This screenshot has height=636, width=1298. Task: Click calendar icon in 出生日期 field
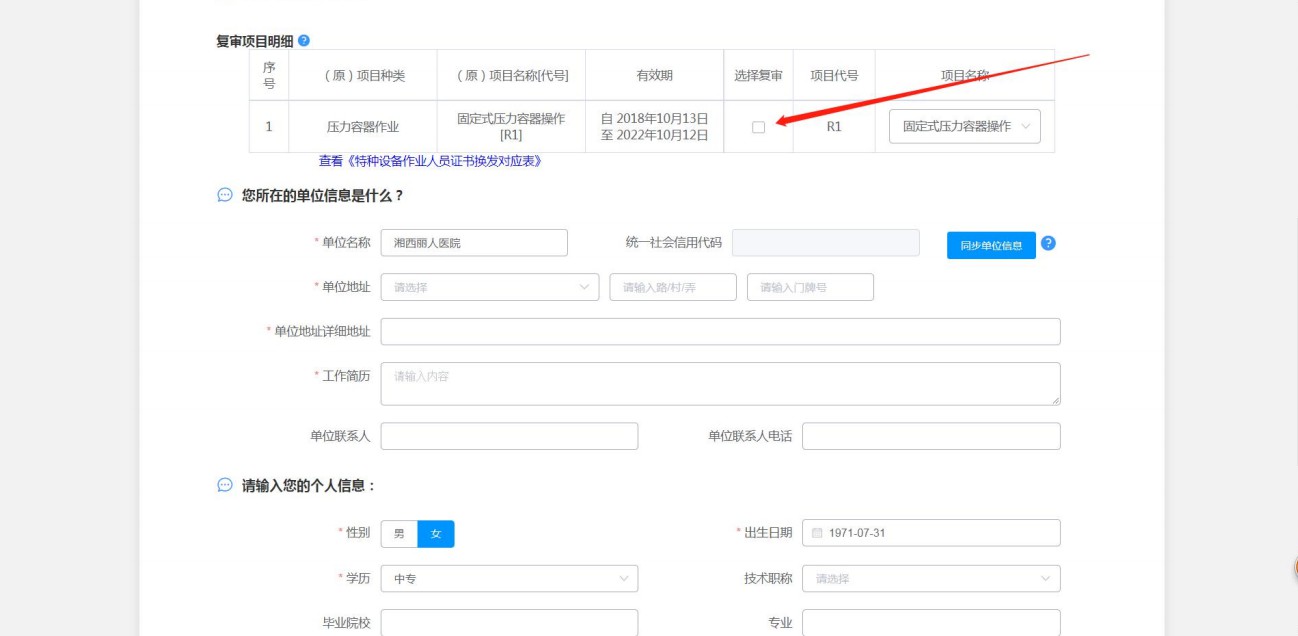coord(817,533)
